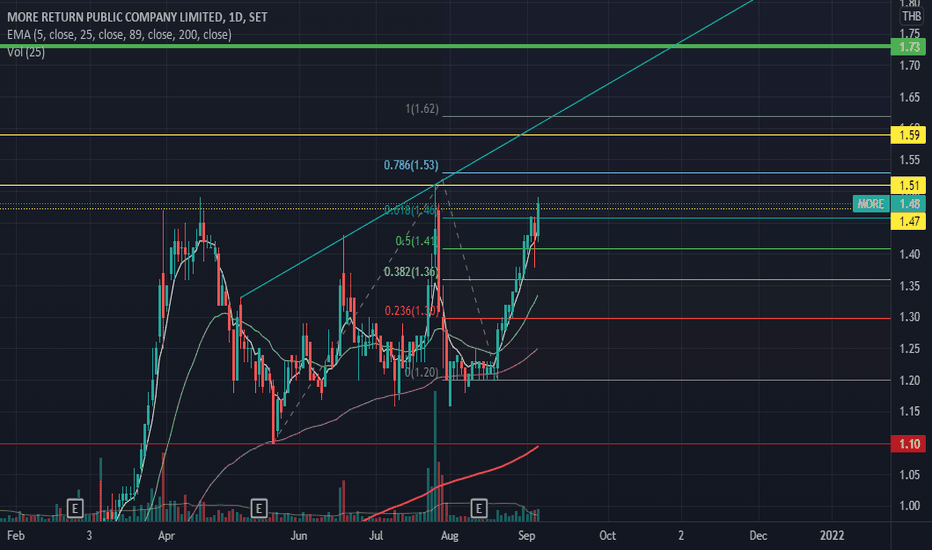
Task: Click the Apr label on time axis
Action: click(x=166, y=536)
